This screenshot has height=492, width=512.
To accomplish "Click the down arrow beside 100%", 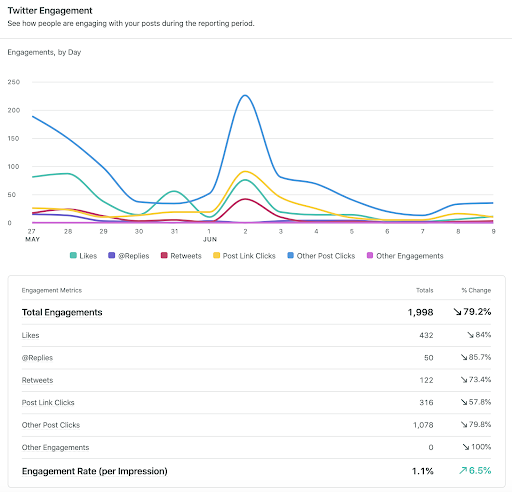I will click(466, 447).
